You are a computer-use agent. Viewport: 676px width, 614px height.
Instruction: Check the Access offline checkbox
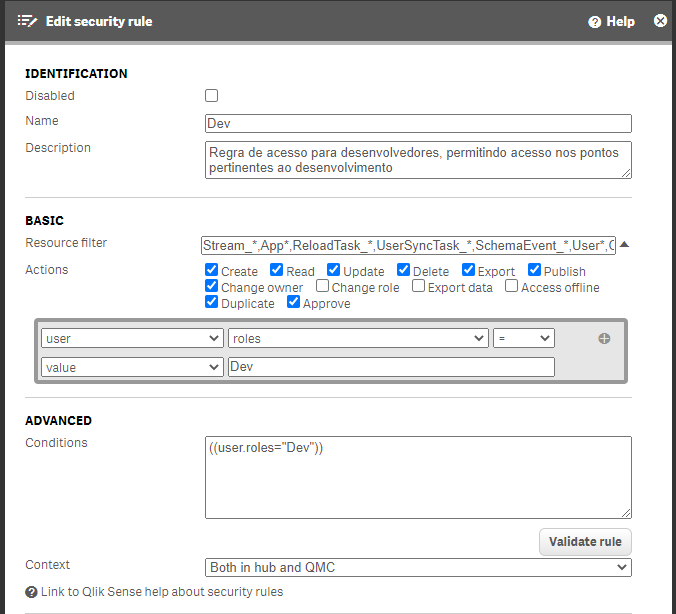512,287
